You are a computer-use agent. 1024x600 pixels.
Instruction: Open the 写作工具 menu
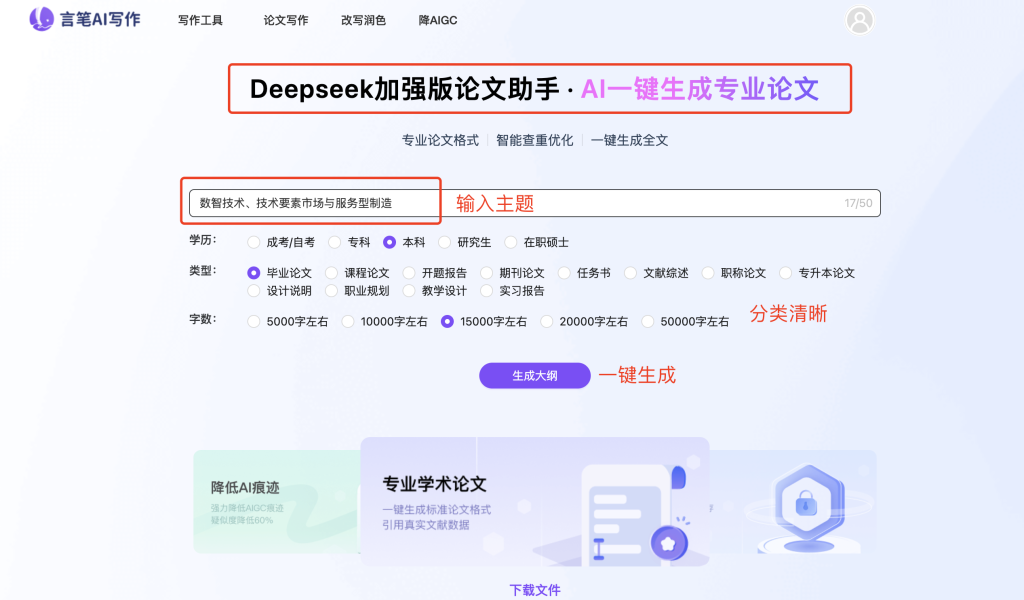[200, 20]
